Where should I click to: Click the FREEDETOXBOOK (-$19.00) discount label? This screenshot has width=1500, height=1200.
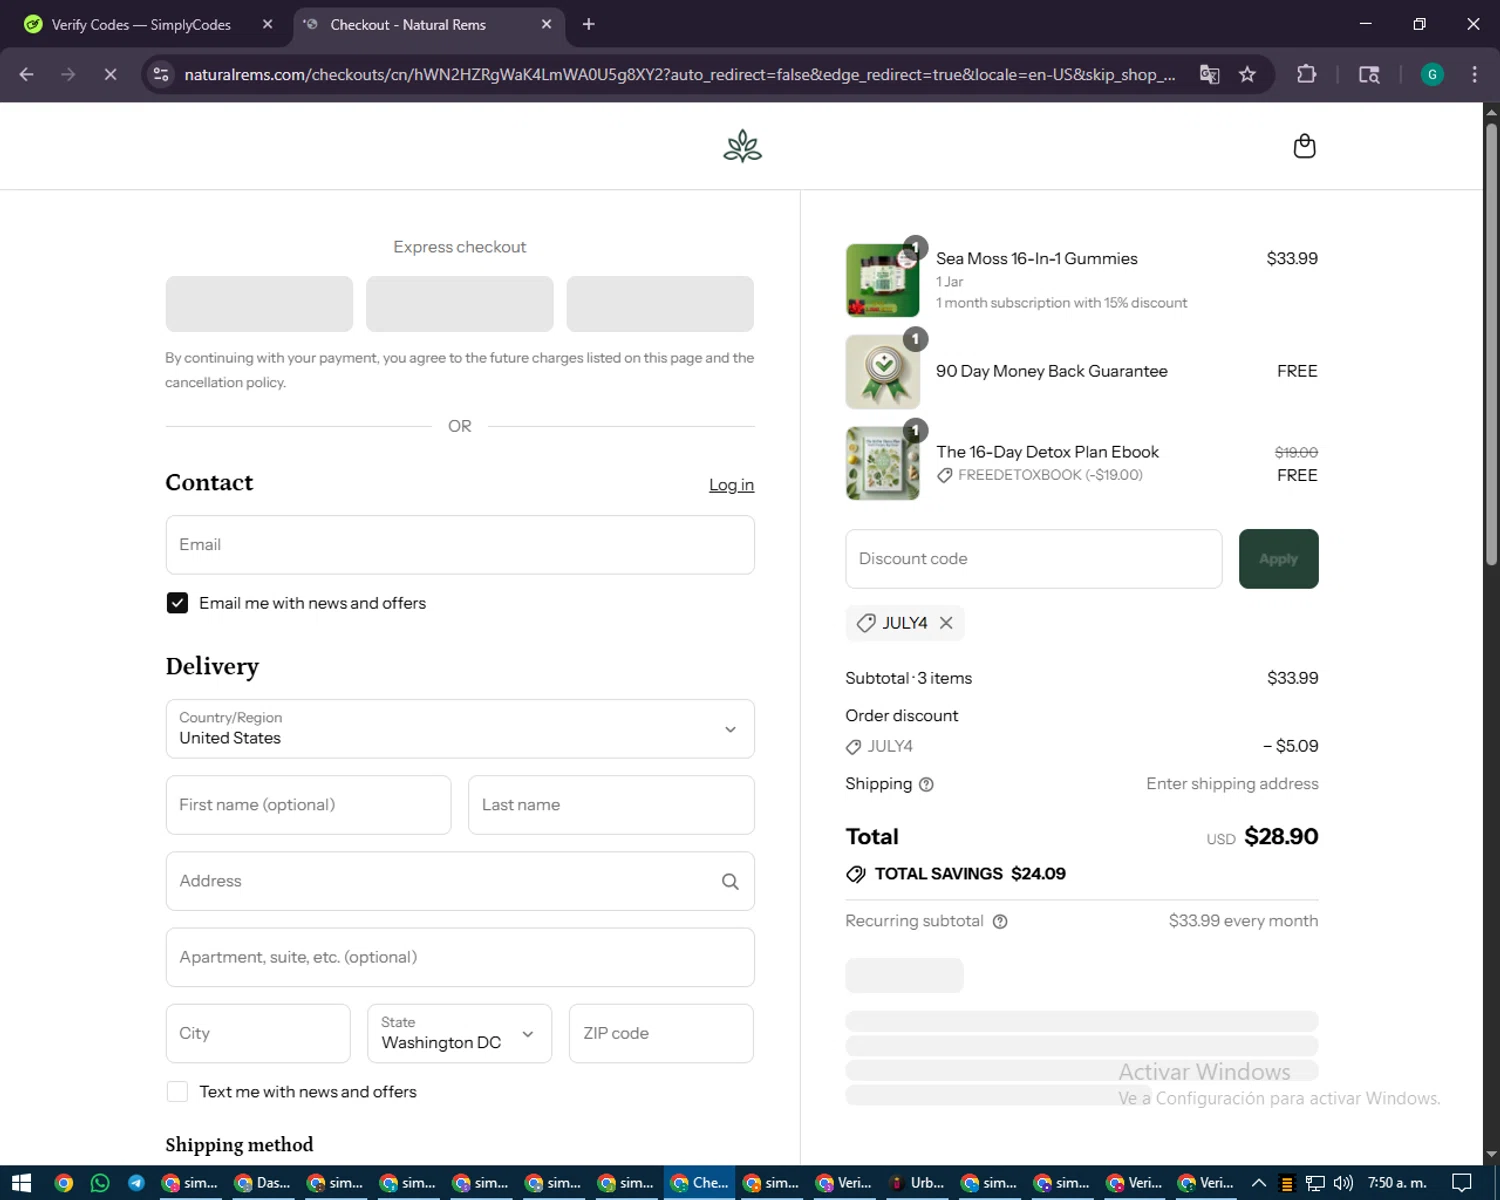pyautogui.click(x=1050, y=475)
